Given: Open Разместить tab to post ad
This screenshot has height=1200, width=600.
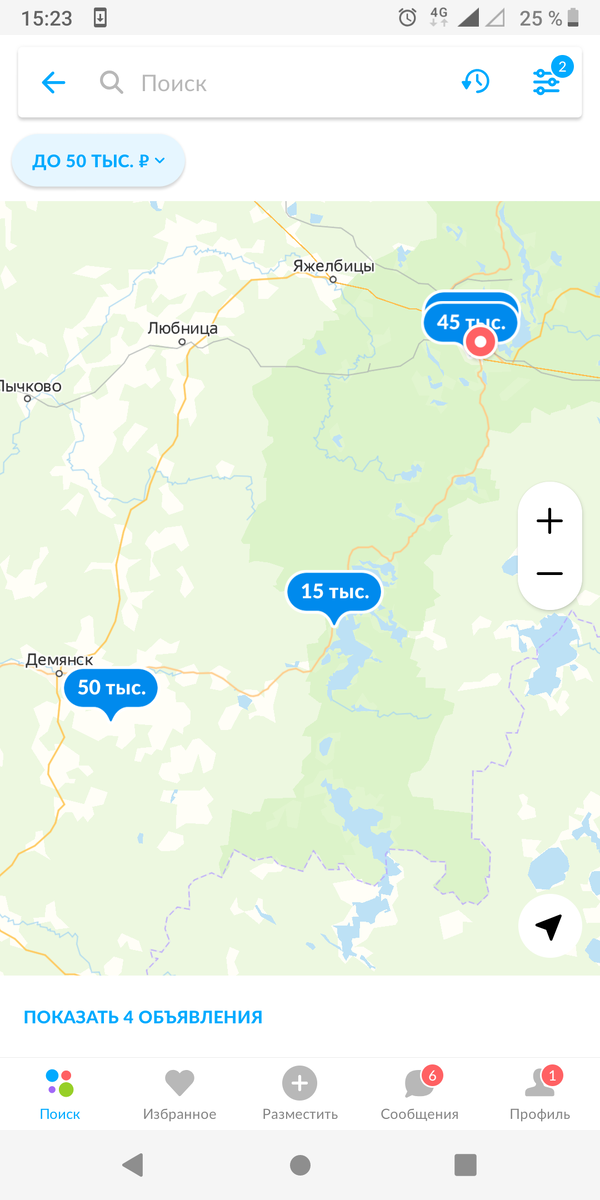Looking at the screenshot, I should (300, 1094).
